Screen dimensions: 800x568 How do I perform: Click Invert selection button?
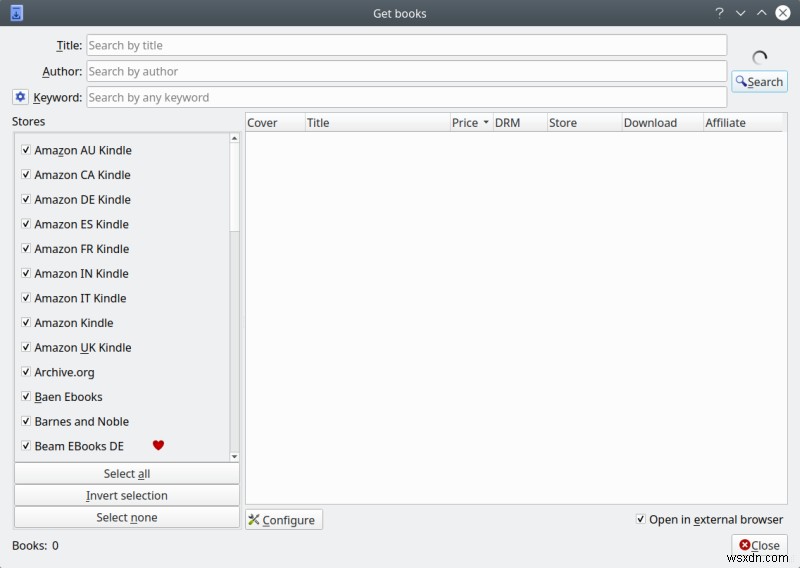pyautogui.click(x=127, y=496)
